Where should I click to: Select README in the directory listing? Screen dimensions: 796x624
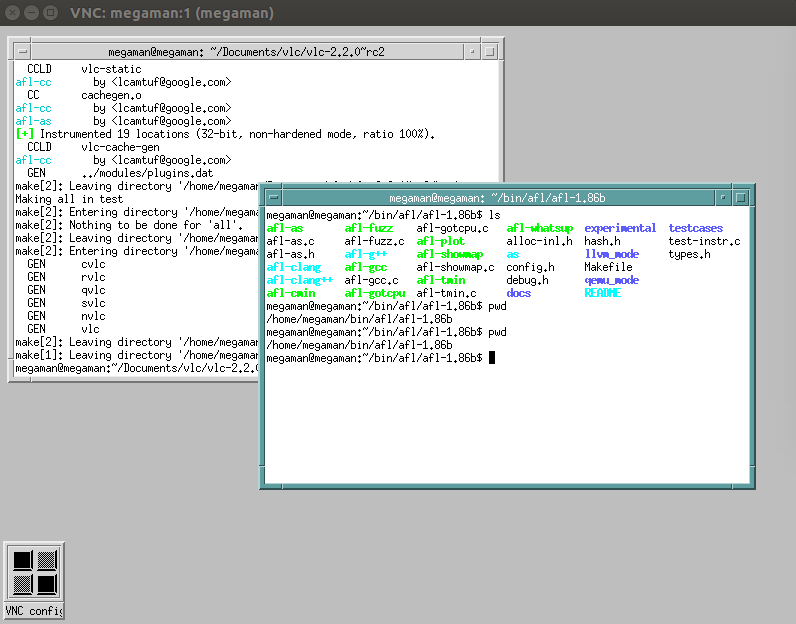(603, 293)
